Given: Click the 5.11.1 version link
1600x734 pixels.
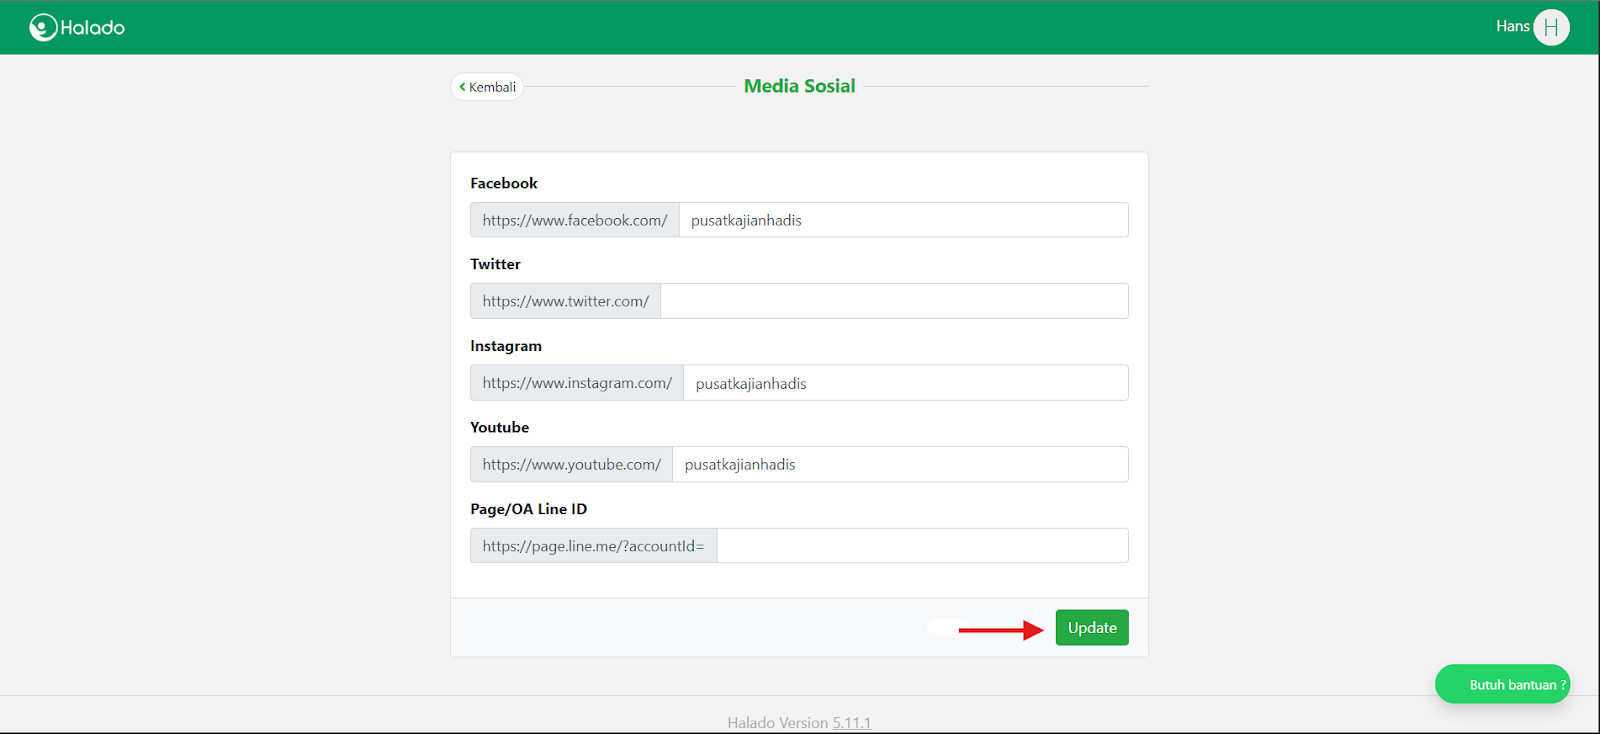Looking at the screenshot, I should pyautogui.click(x=851, y=723).
